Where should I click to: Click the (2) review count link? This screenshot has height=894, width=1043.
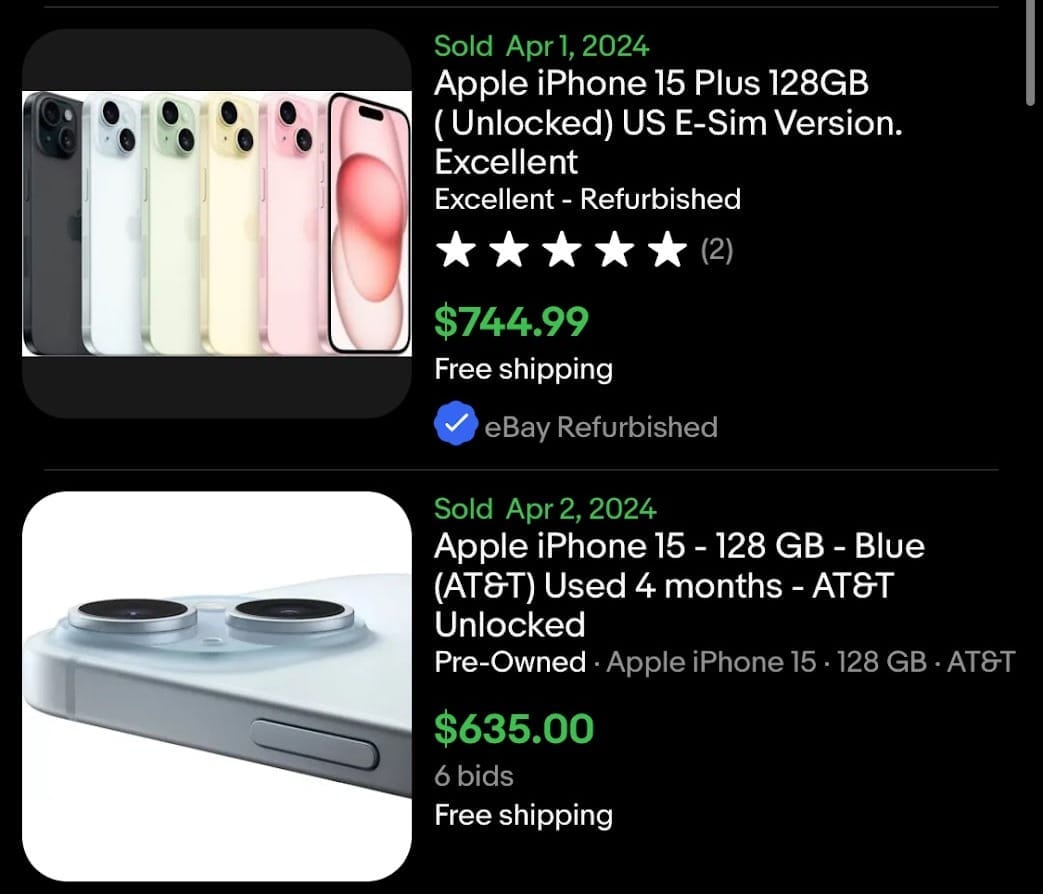click(x=719, y=251)
